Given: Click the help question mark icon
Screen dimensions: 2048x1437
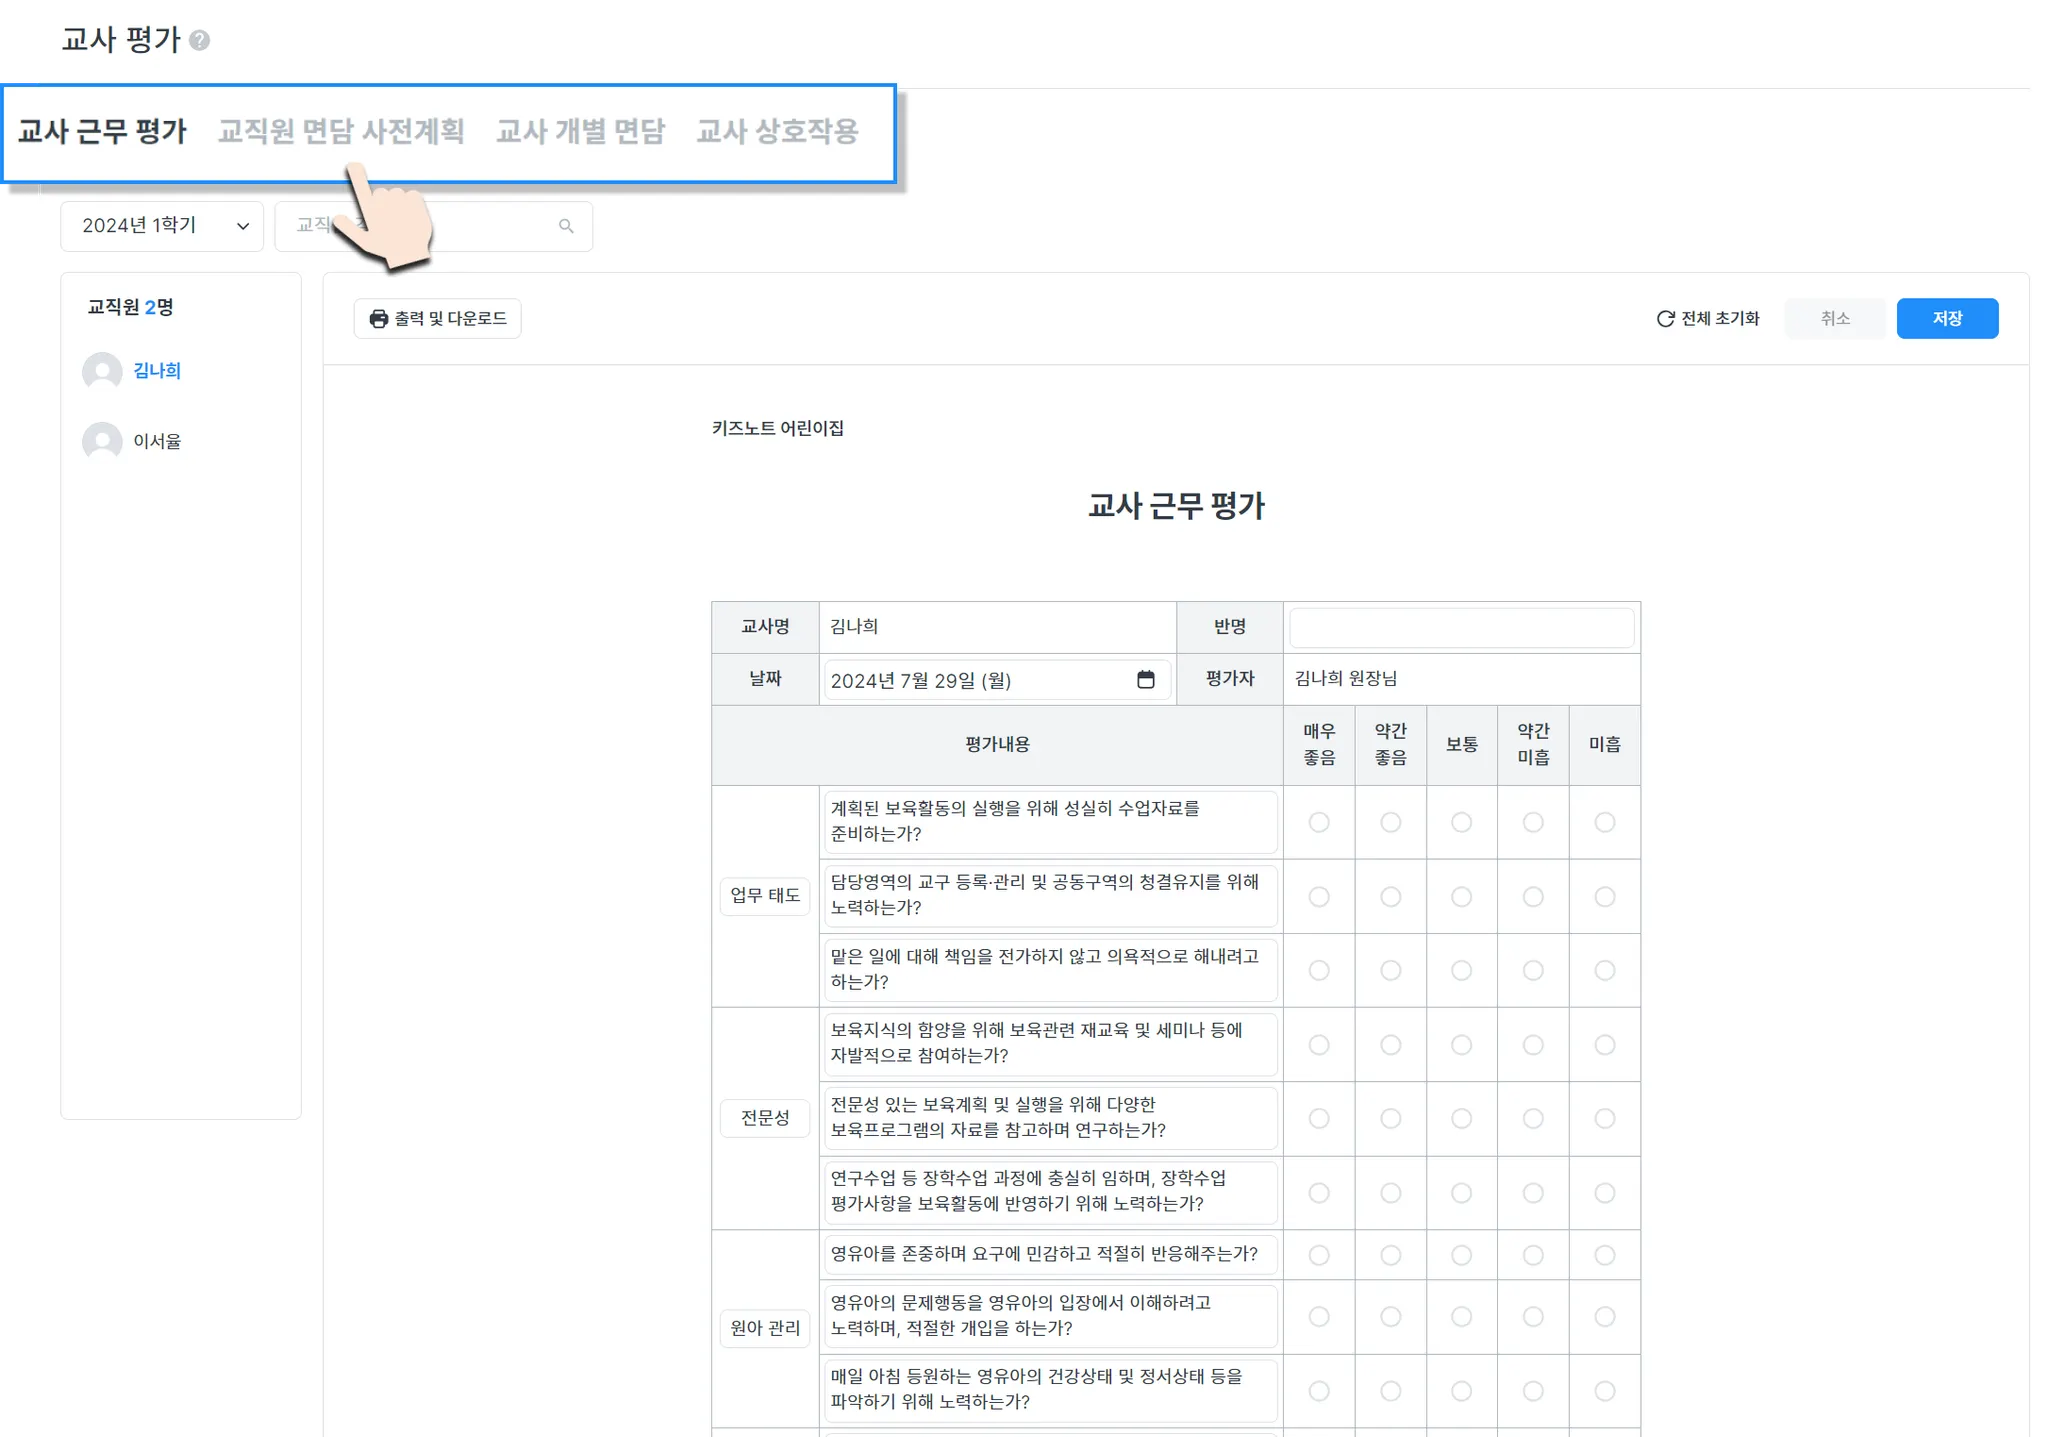Looking at the screenshot, I should [x=200, y=40].
